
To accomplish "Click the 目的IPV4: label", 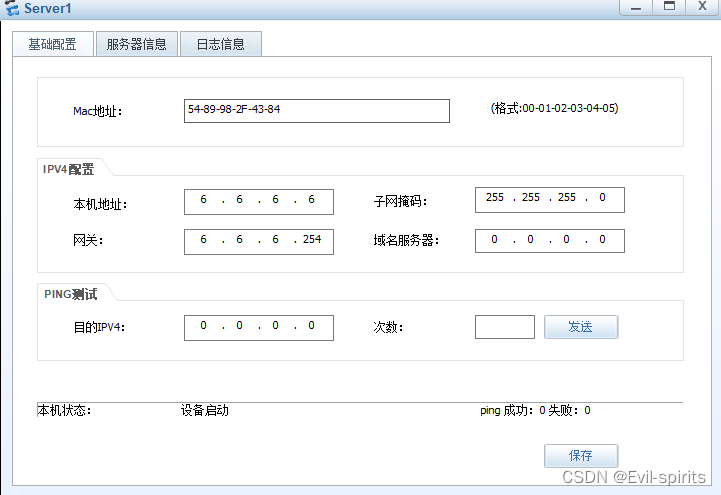I will pyautogui.click(x=99, y=327).
